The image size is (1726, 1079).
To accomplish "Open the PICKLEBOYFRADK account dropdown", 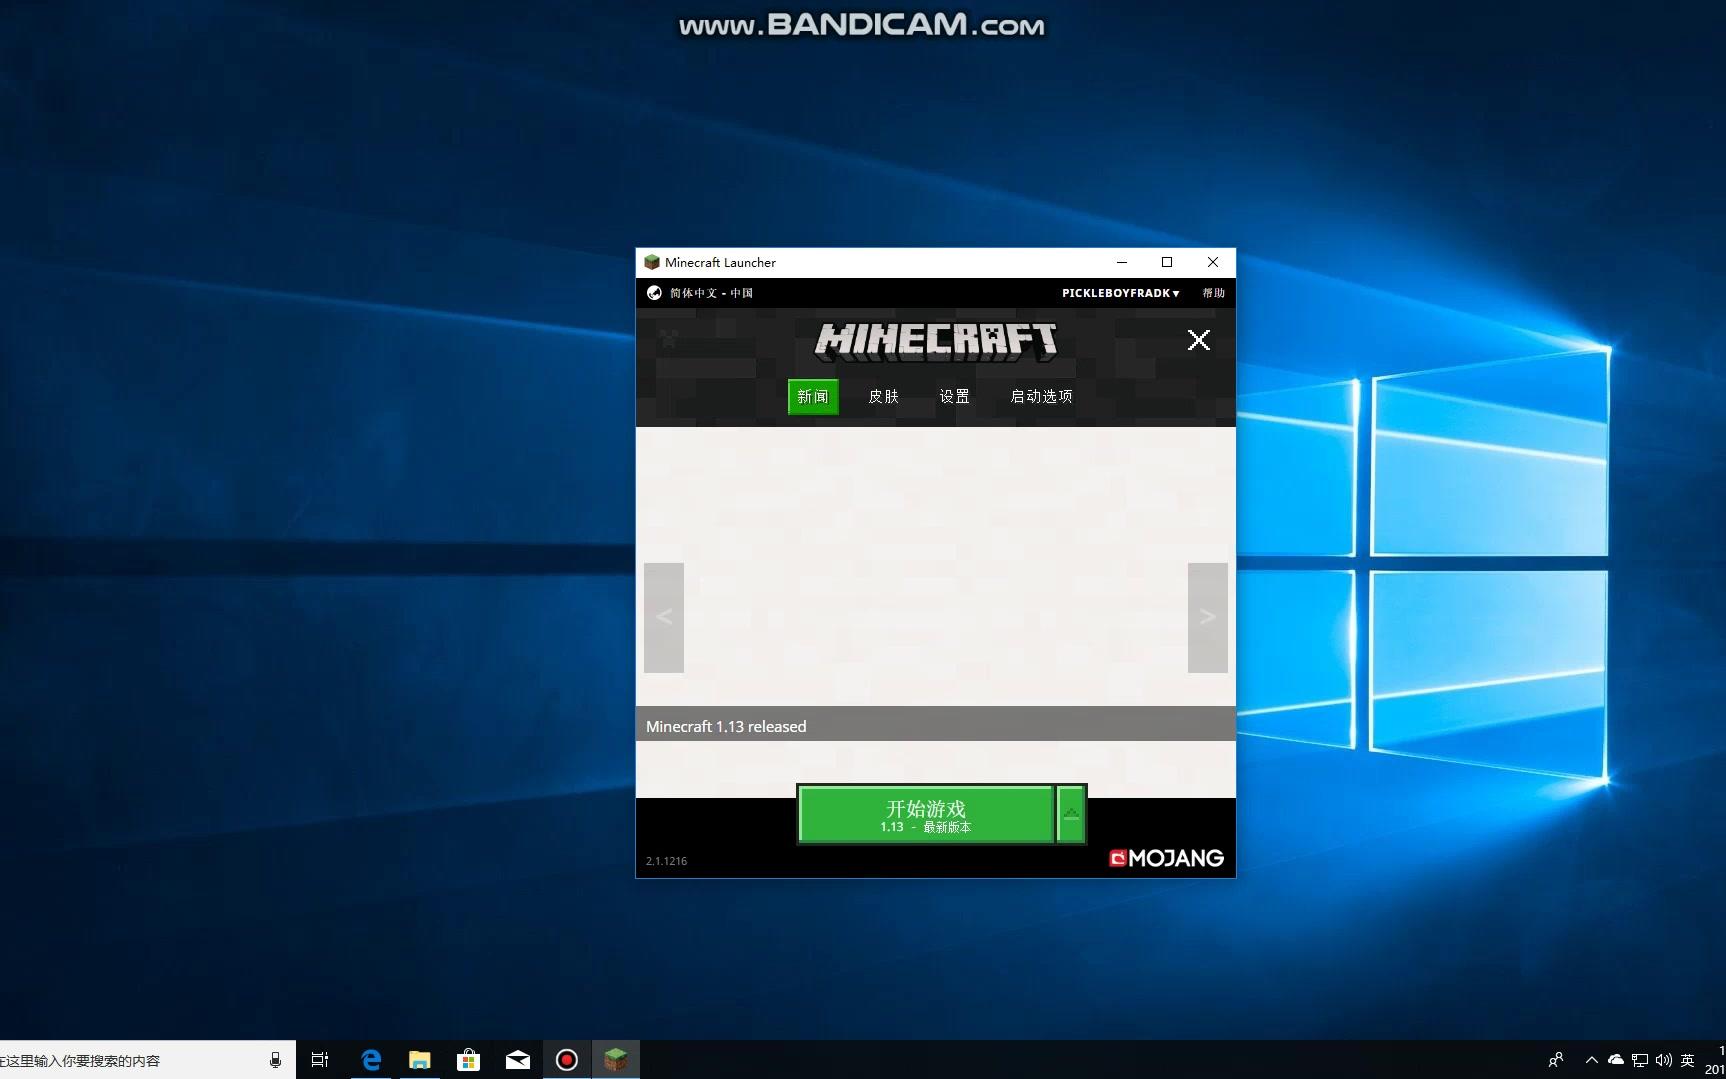I will pos(1120,293).
